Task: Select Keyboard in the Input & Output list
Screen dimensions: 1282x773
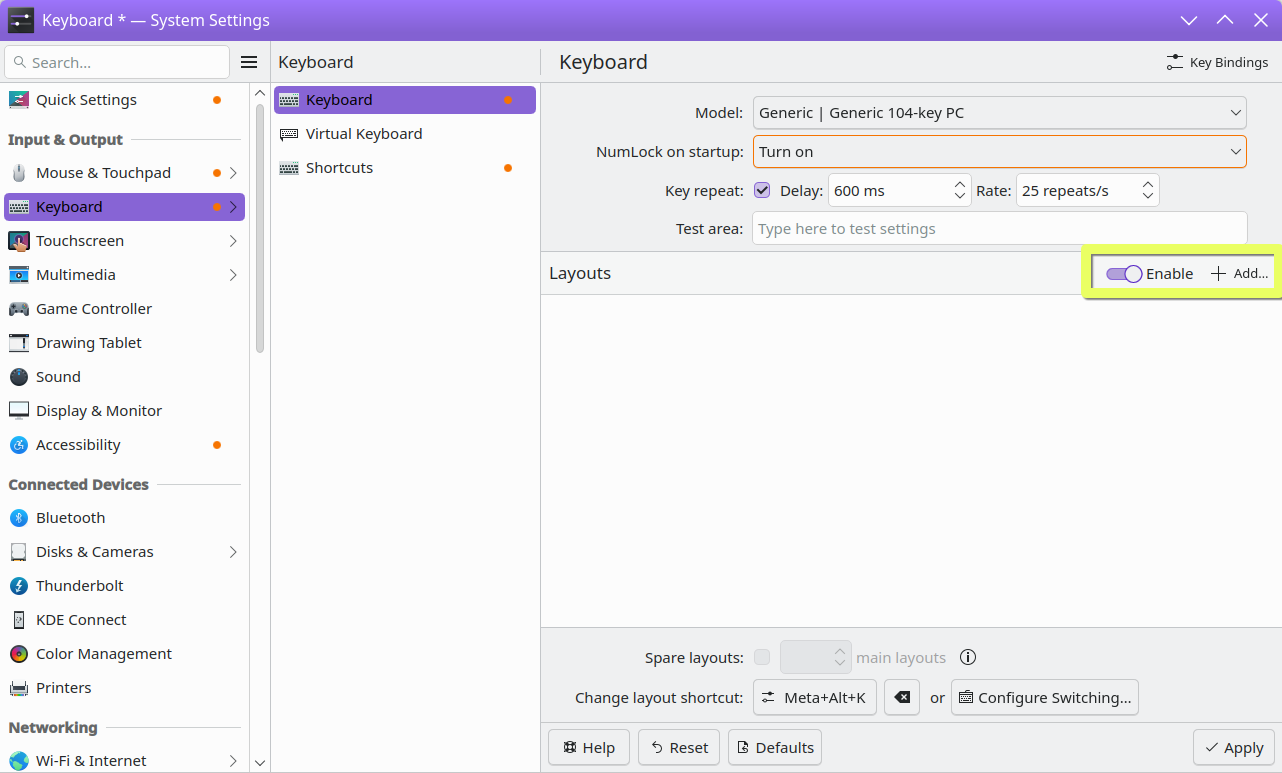Action: (125, 207)
